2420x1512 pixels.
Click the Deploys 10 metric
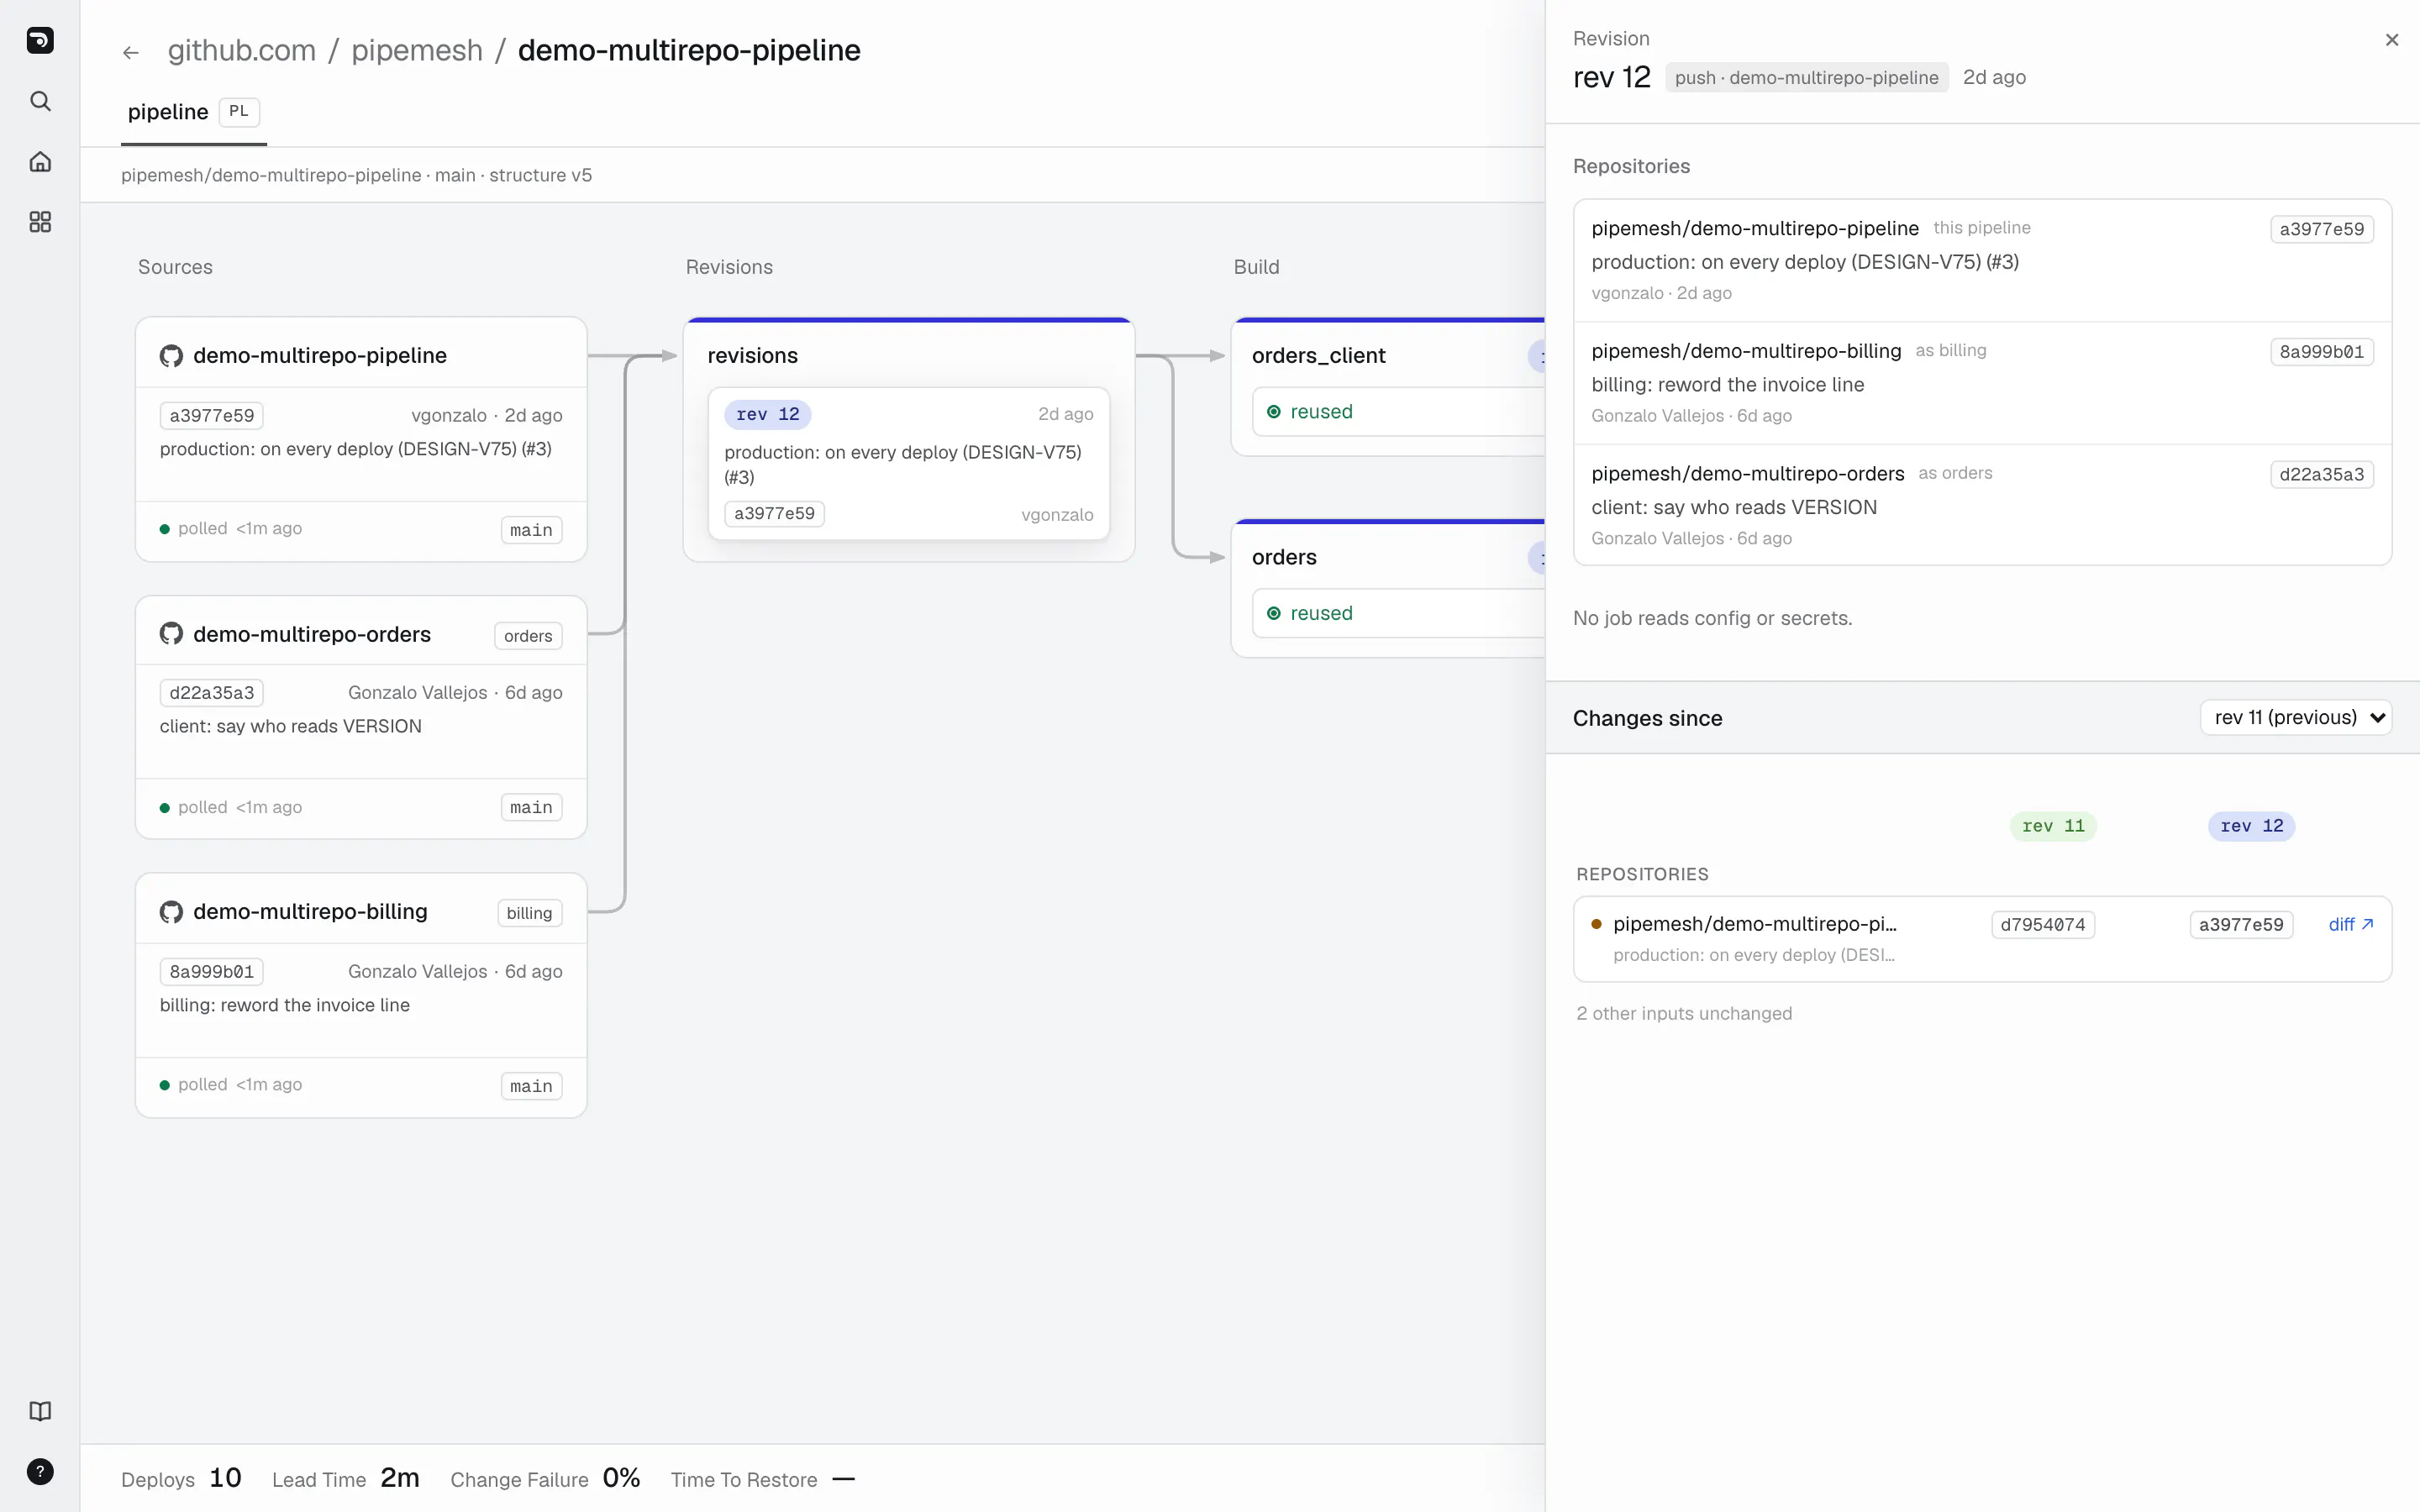pos(181,1478)
